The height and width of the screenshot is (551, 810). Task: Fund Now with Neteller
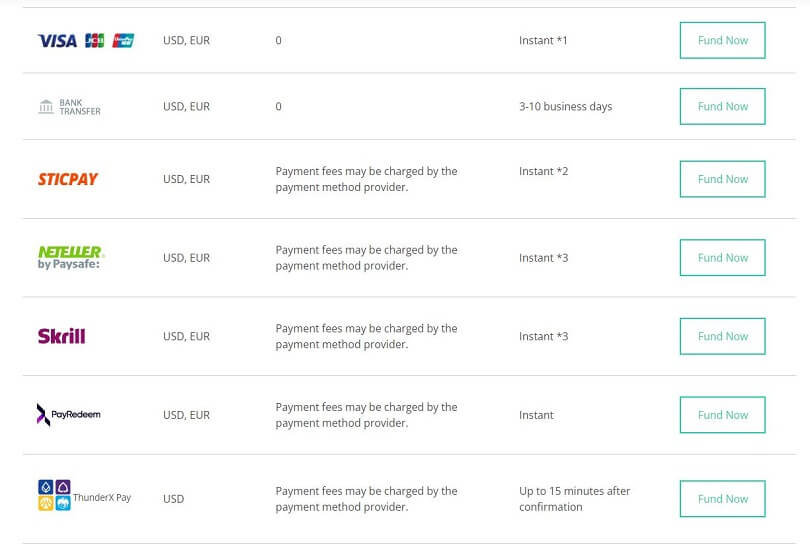[722, 258]
